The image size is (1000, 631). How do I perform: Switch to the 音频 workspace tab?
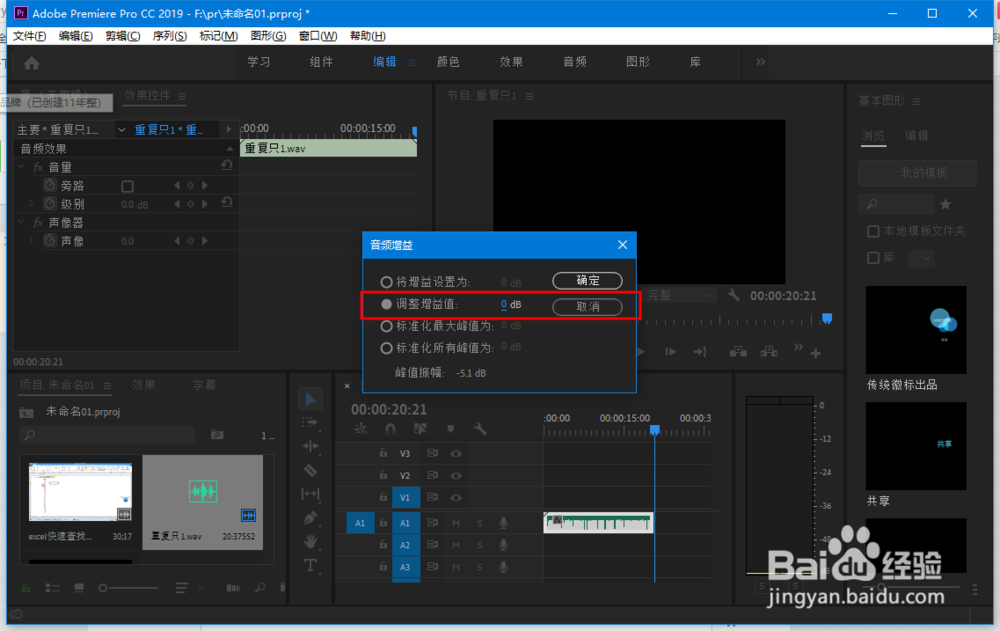[x=575, y=62]
